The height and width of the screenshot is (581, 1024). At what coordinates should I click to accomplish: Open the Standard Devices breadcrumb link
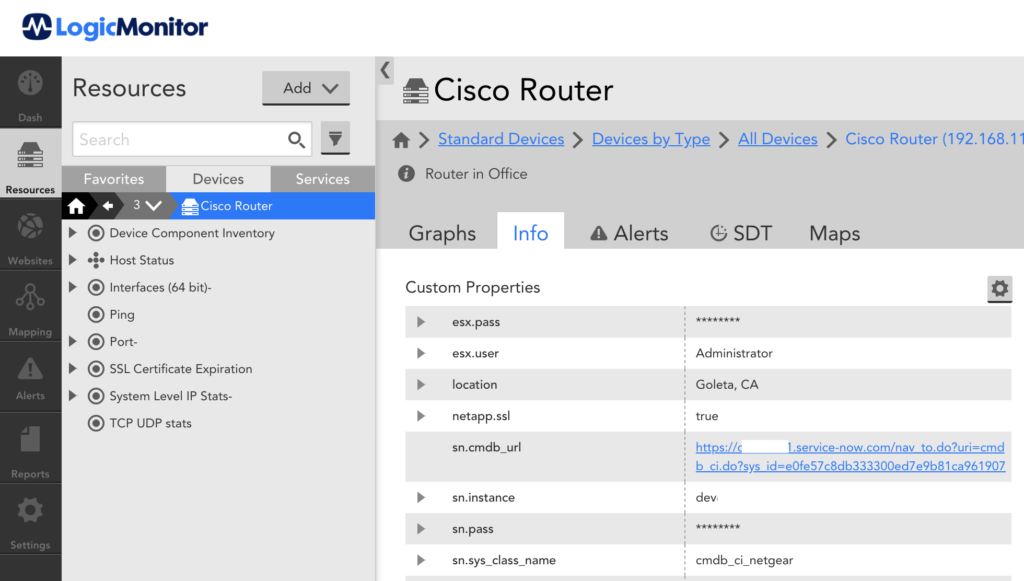(x=501, y=139)
